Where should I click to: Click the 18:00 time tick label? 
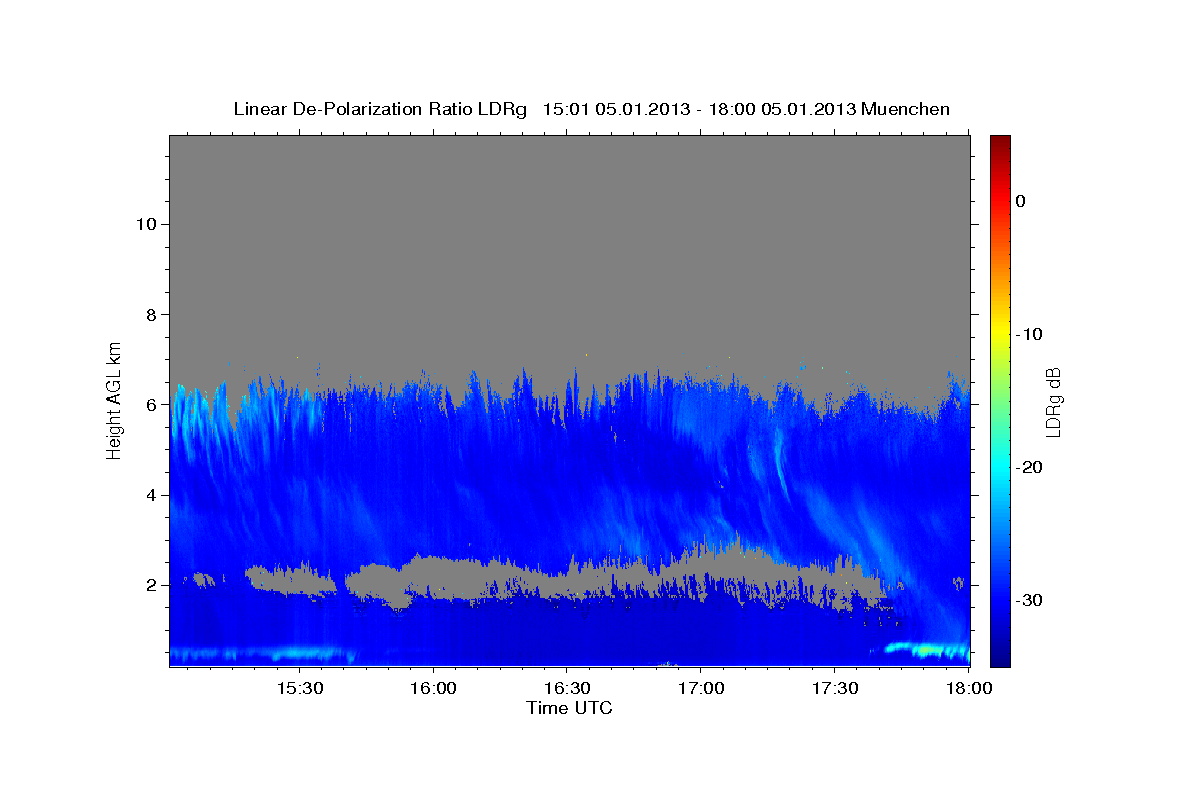tap(968, 689)
